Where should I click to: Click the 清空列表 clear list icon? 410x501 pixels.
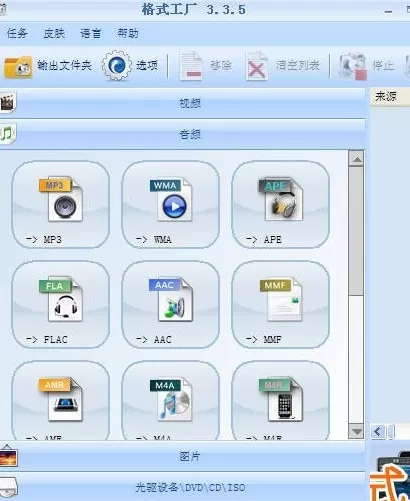pyautogui.click(x=256, y=66)
